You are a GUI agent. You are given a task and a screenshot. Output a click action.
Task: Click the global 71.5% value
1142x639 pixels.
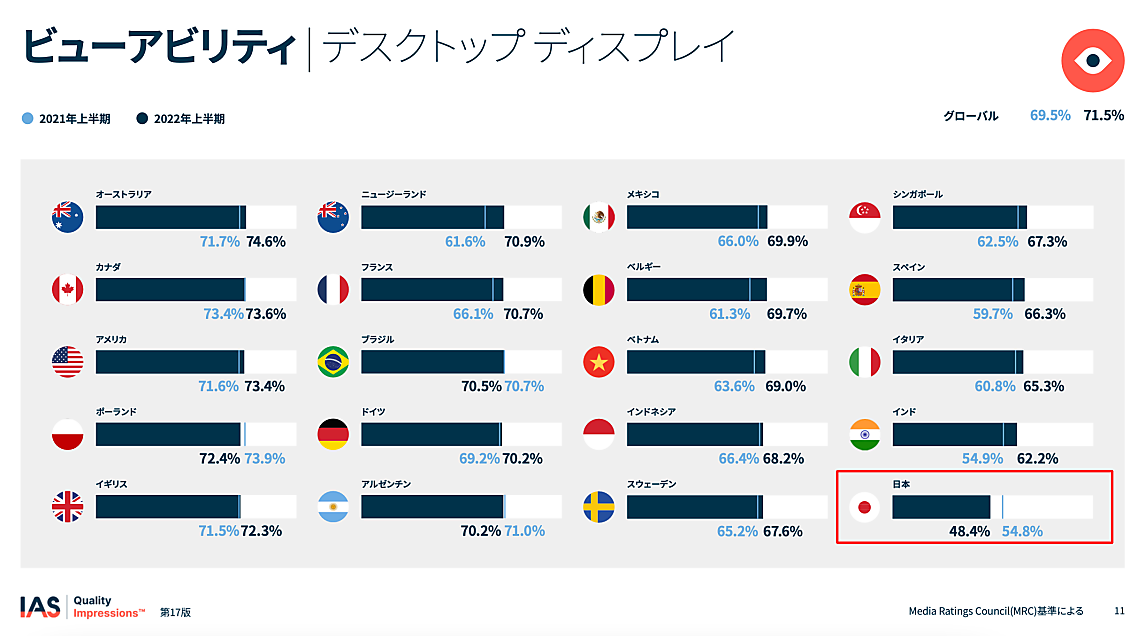[x=1104, y=115]
